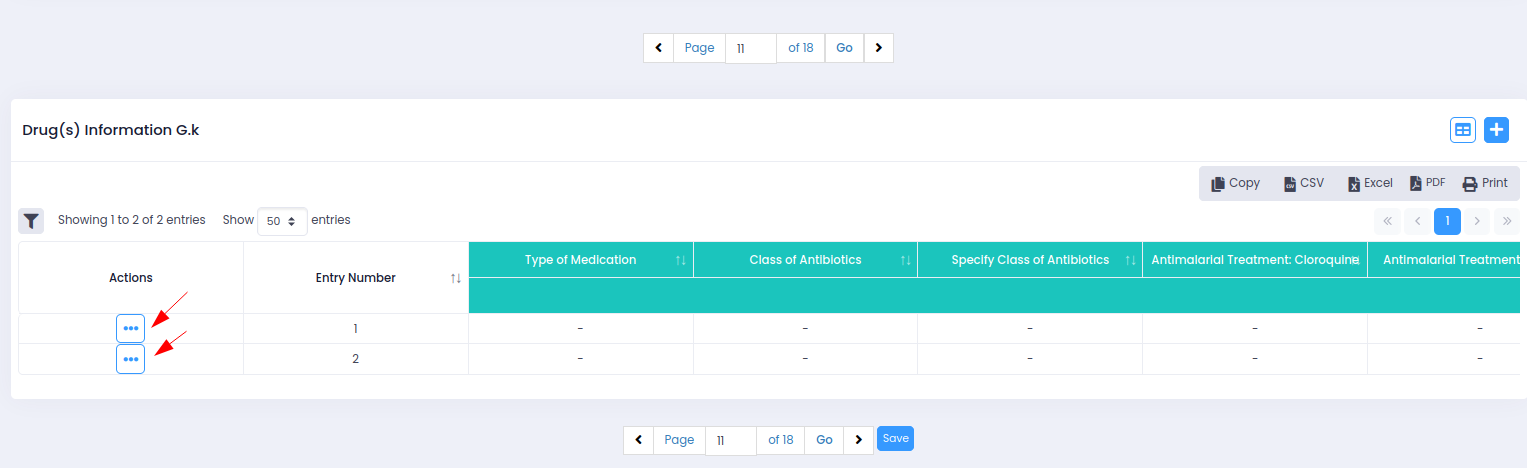Image resolution: width=1527 pixels, height=468 pixels.
Task: Print the drug information table
Action: [1485, 184]
